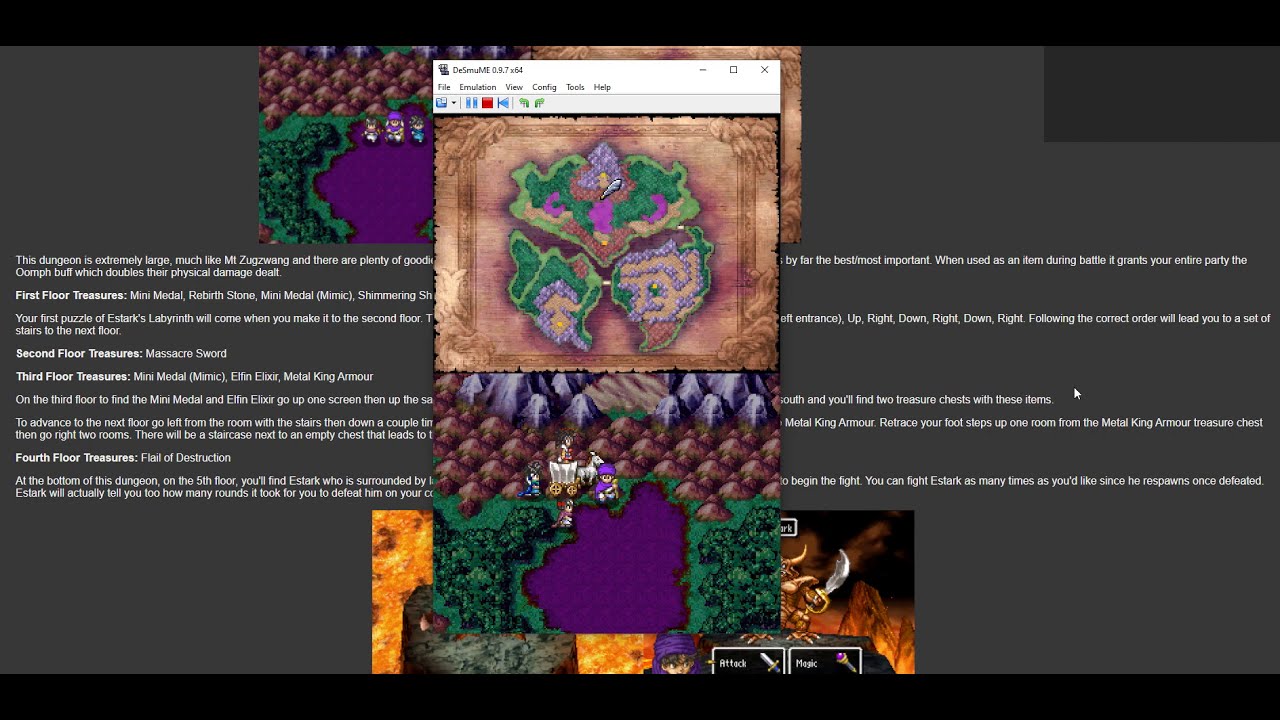
Task: Open the File menu in DeSmuME
Action: pos(444,87)
